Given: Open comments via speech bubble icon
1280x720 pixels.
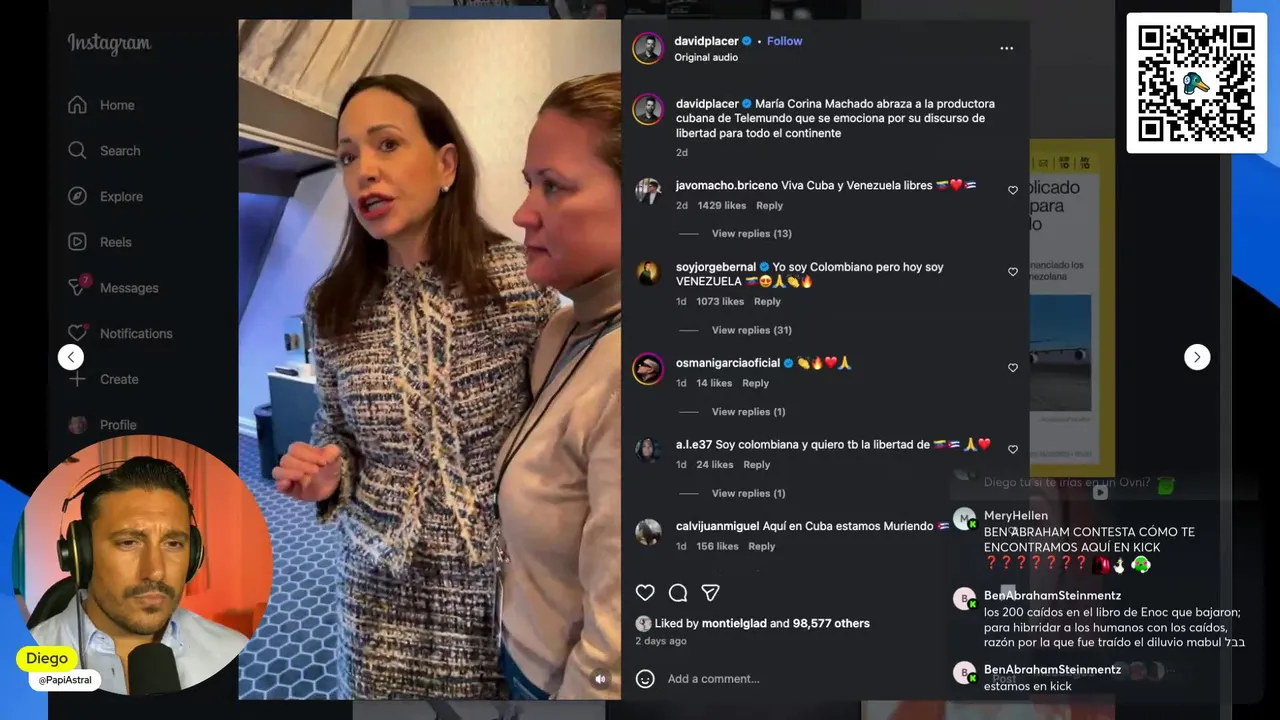Looking at the screenshot, I should coord(678,593).
